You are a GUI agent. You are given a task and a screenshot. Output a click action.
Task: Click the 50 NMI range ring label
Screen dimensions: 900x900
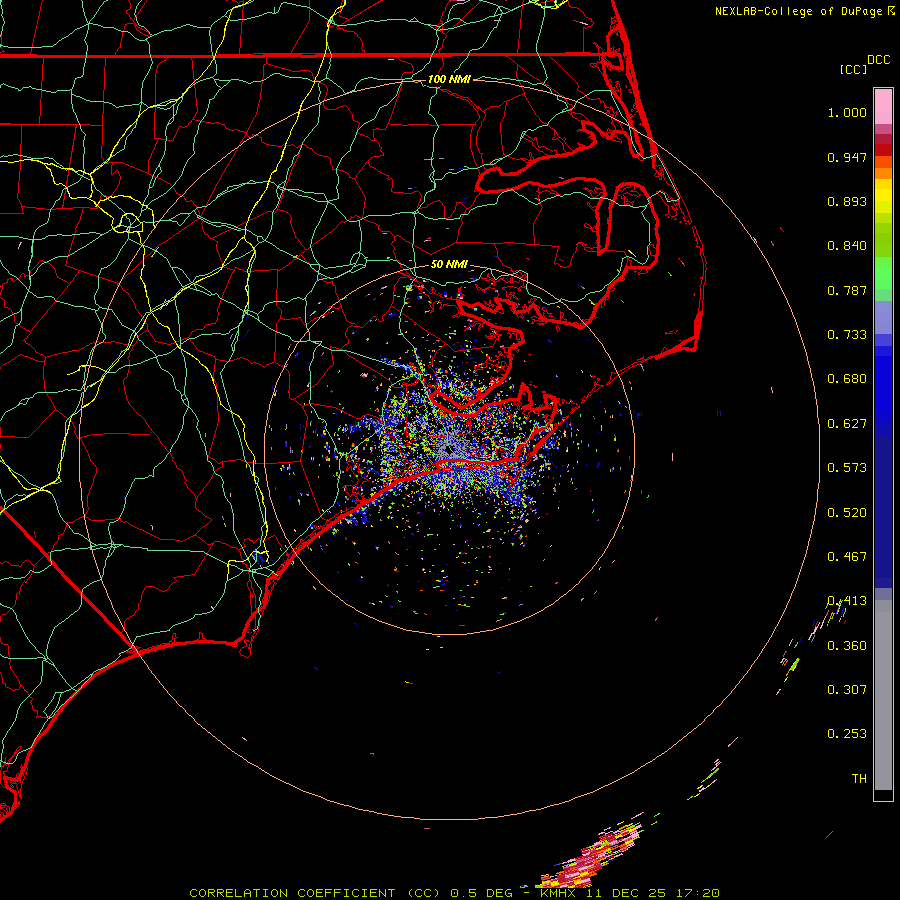pyautogui.click(x=449, y=265)
